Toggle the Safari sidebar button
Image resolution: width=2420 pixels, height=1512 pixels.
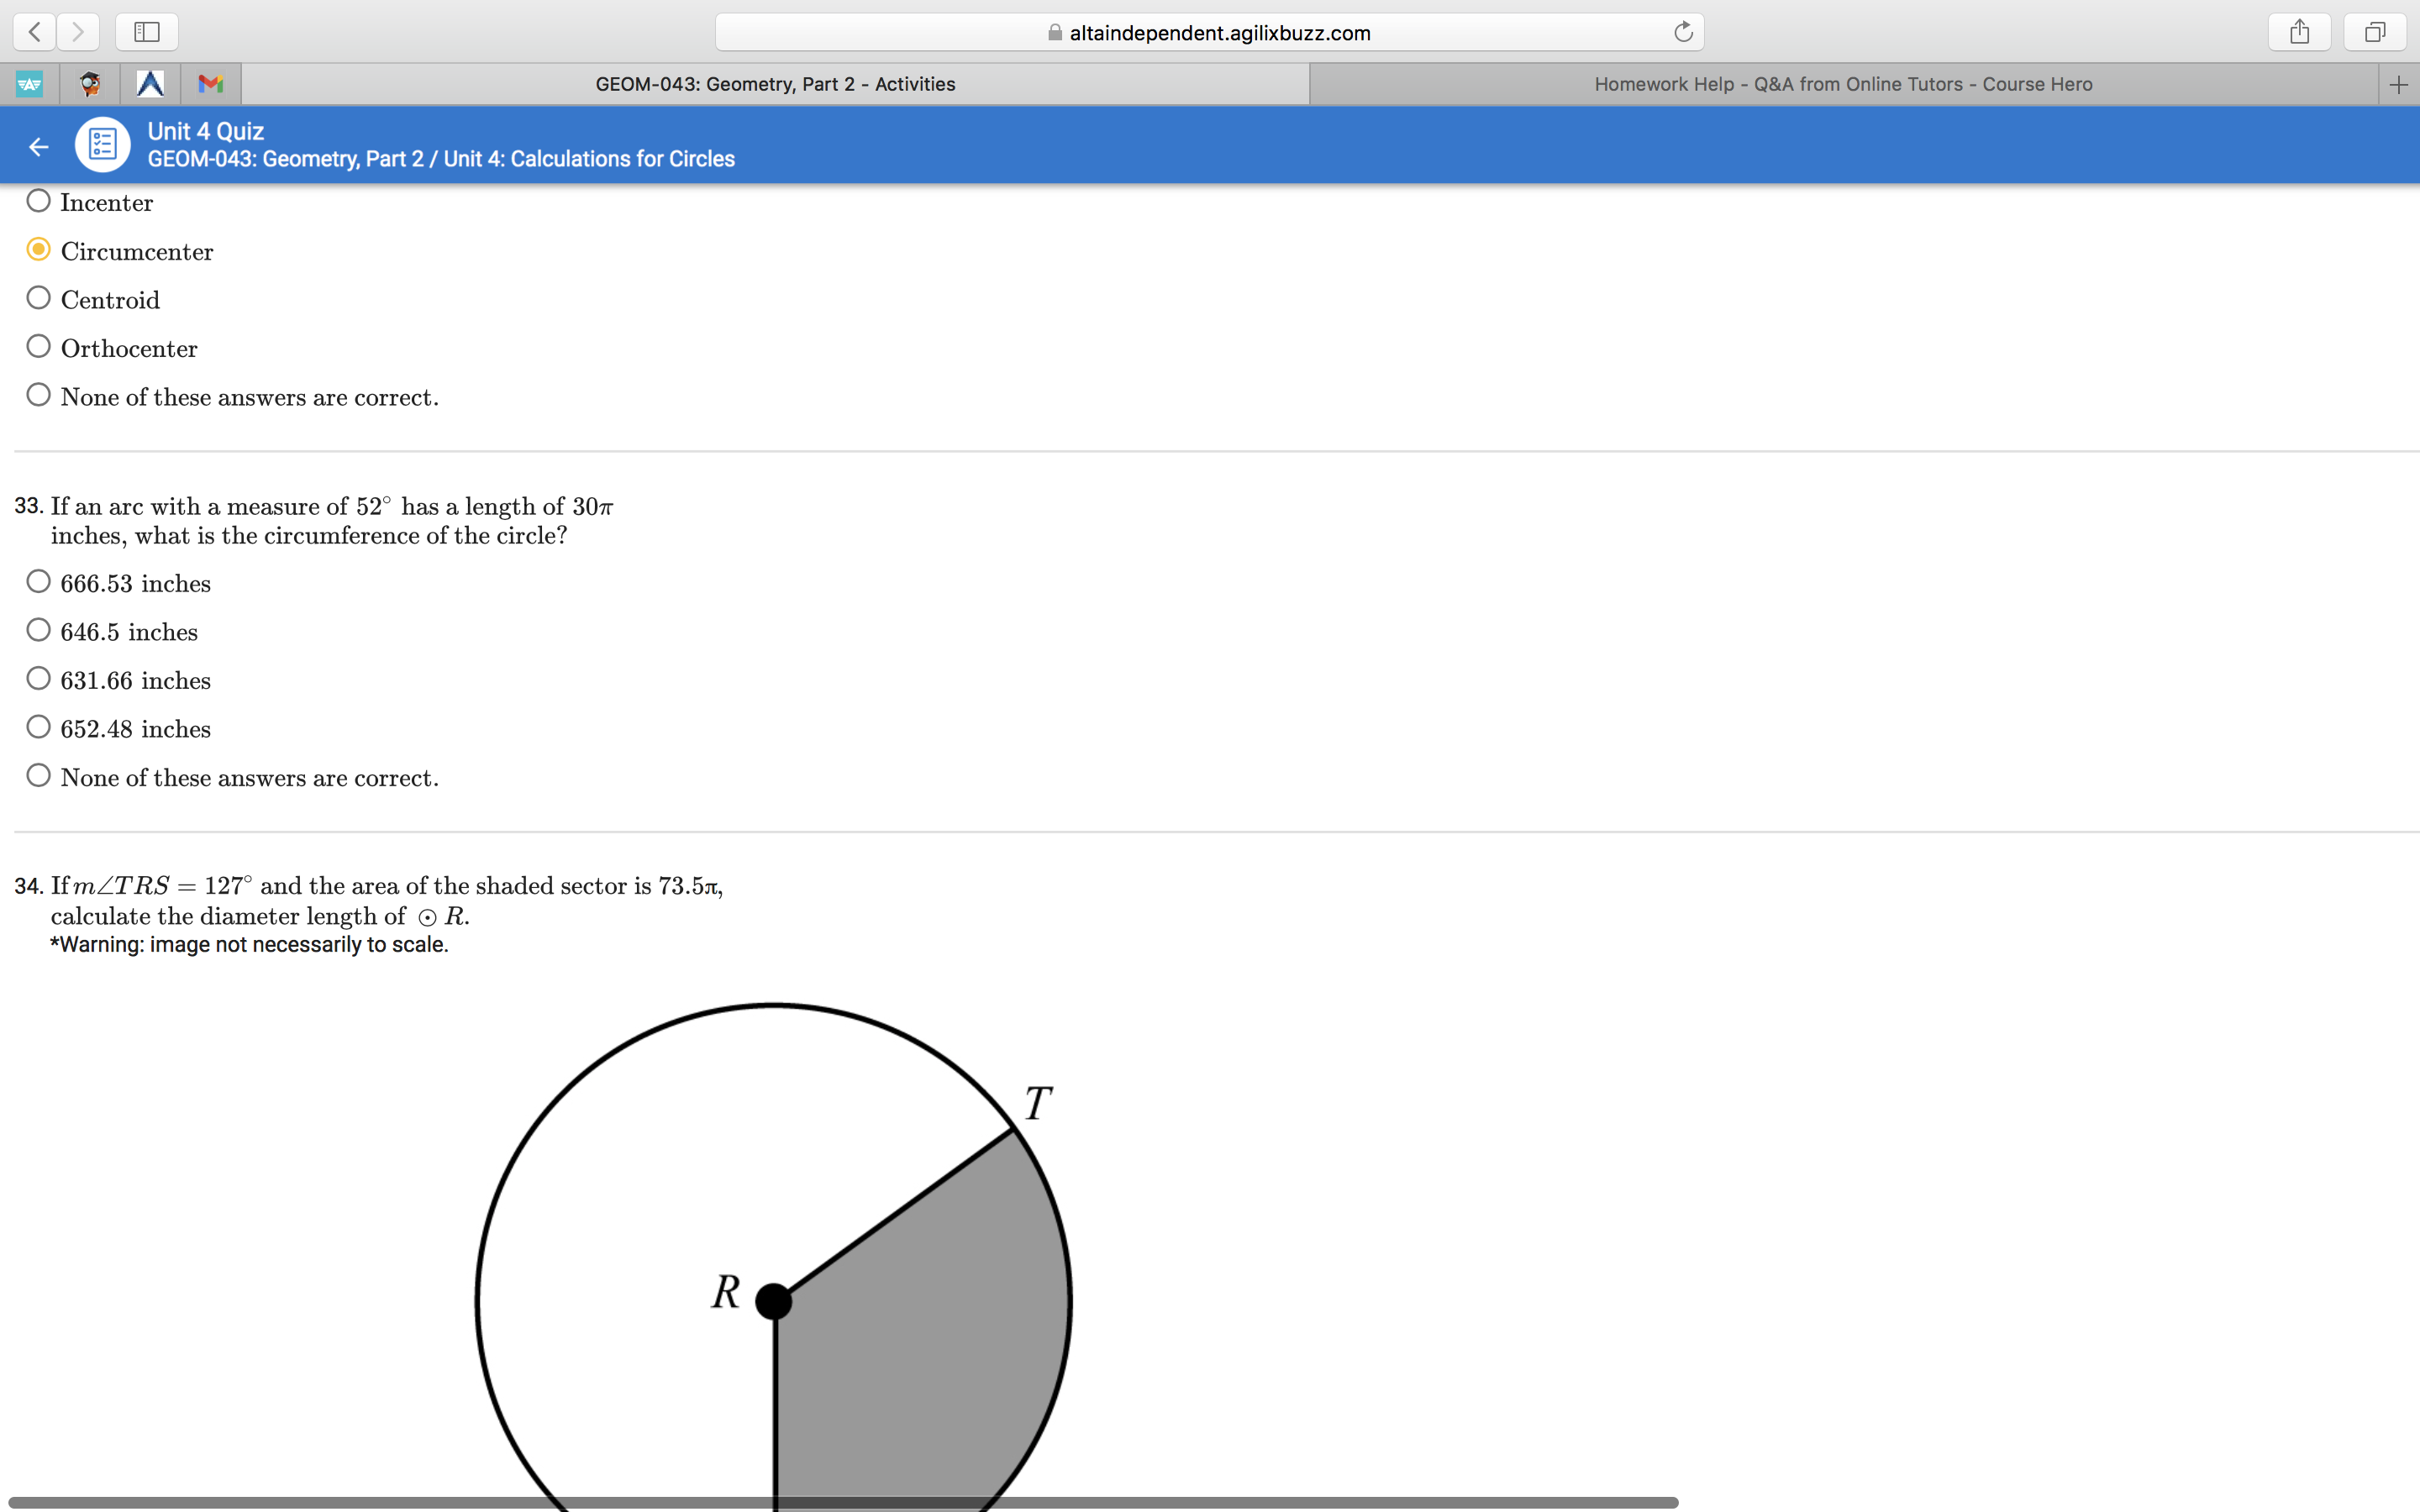[x=147, y=32]
